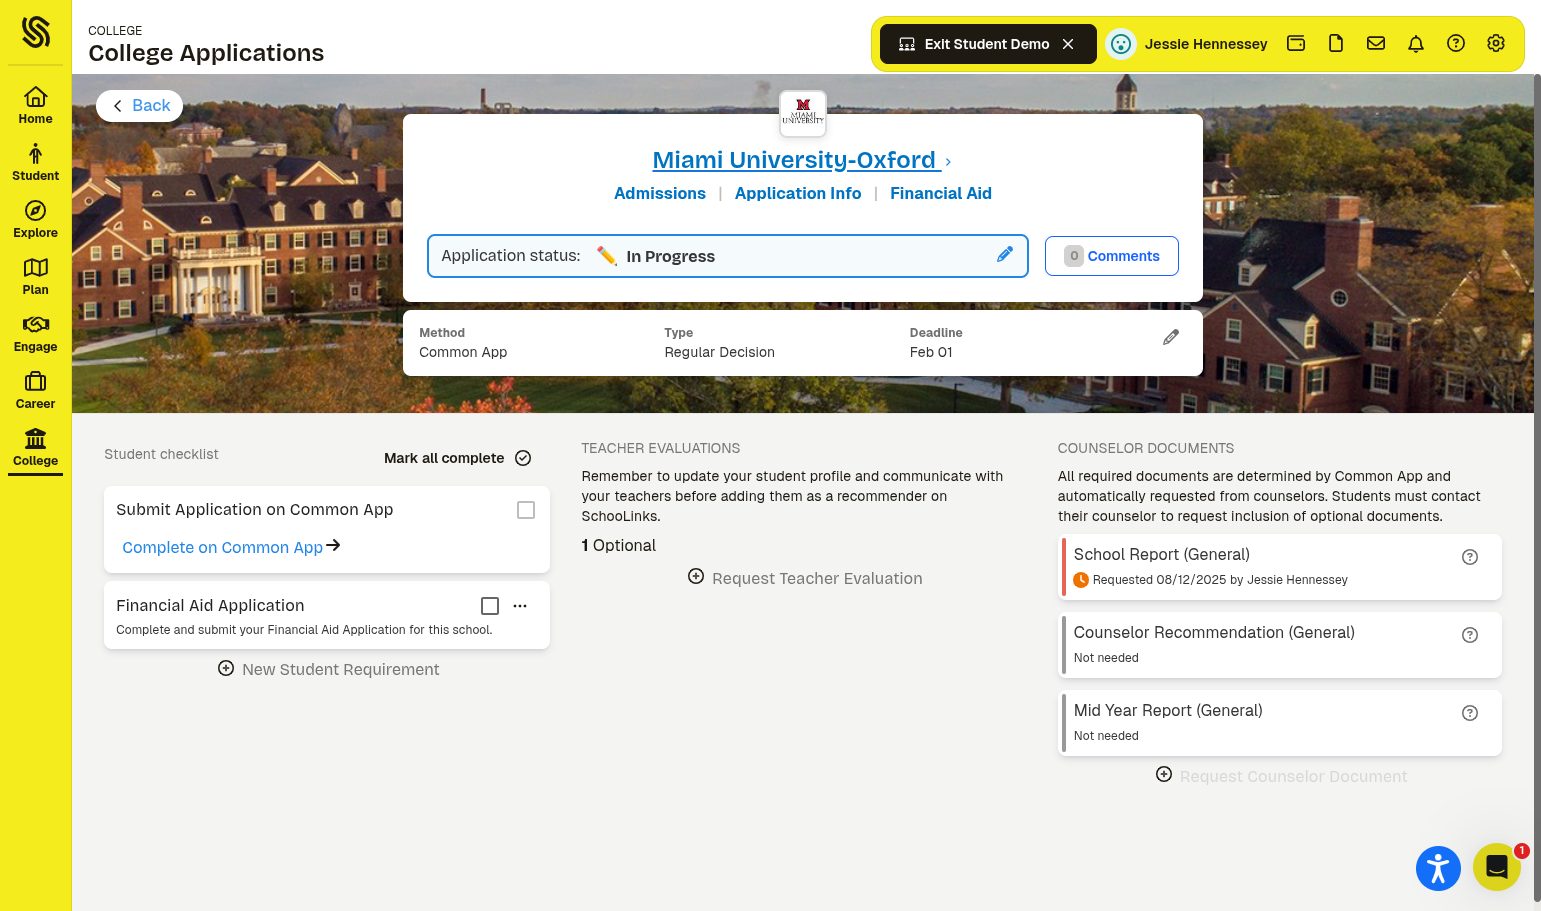Open the chat support bubble
The width and height of the screenshot is (1541, 911).
(1497, 866)
